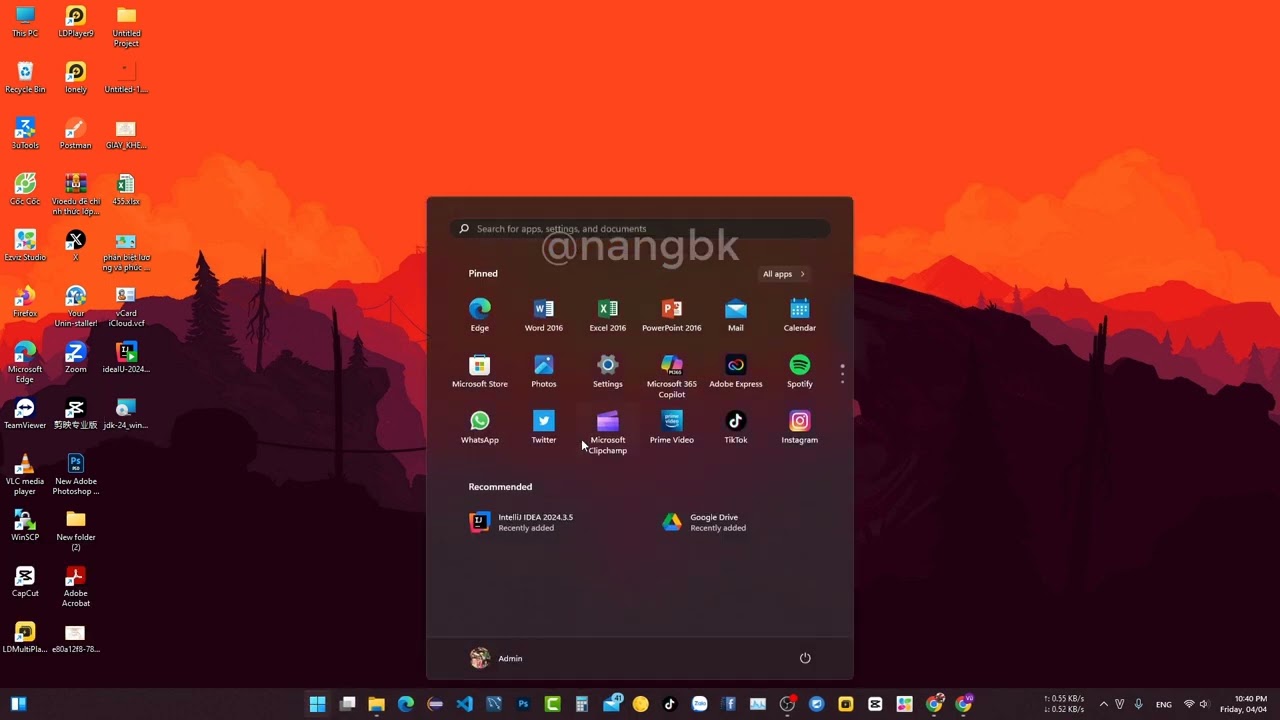
Task: Select the Zoom desktop shortcut
Action: coord(76,358)
